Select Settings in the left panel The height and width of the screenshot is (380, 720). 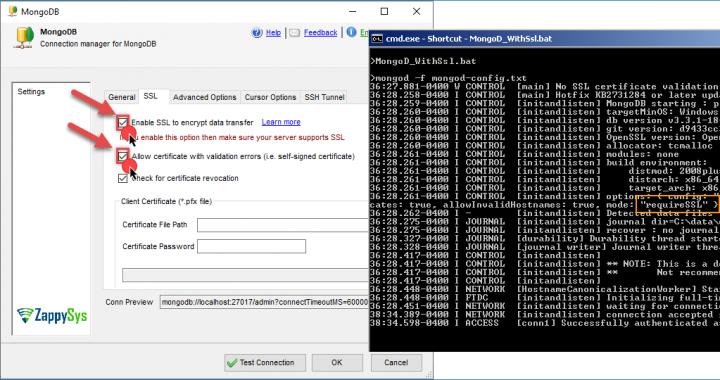pyautogui.click(x=31, y=92)
